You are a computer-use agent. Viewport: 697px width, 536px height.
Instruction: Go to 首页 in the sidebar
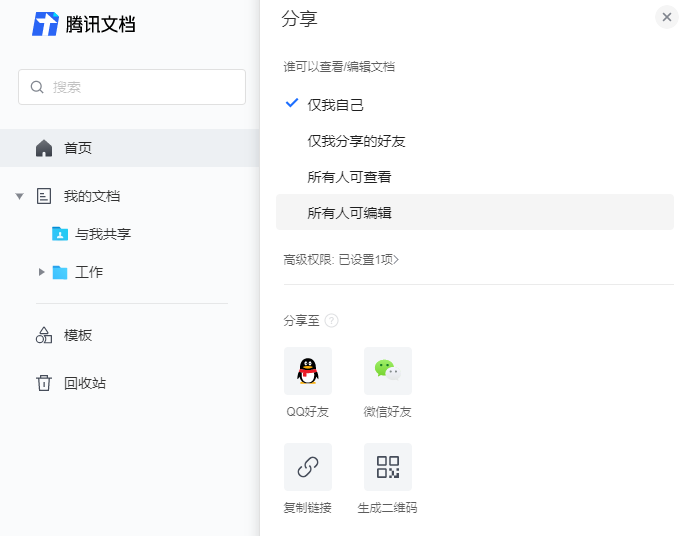coord(78,148)
